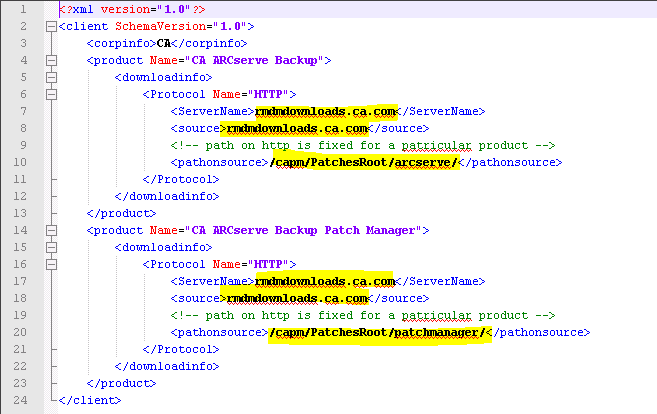Viewport: 657px width, 414px height.
Task: Click the closing downloadinfo tag on line 12
Action: tap(167, 197)
